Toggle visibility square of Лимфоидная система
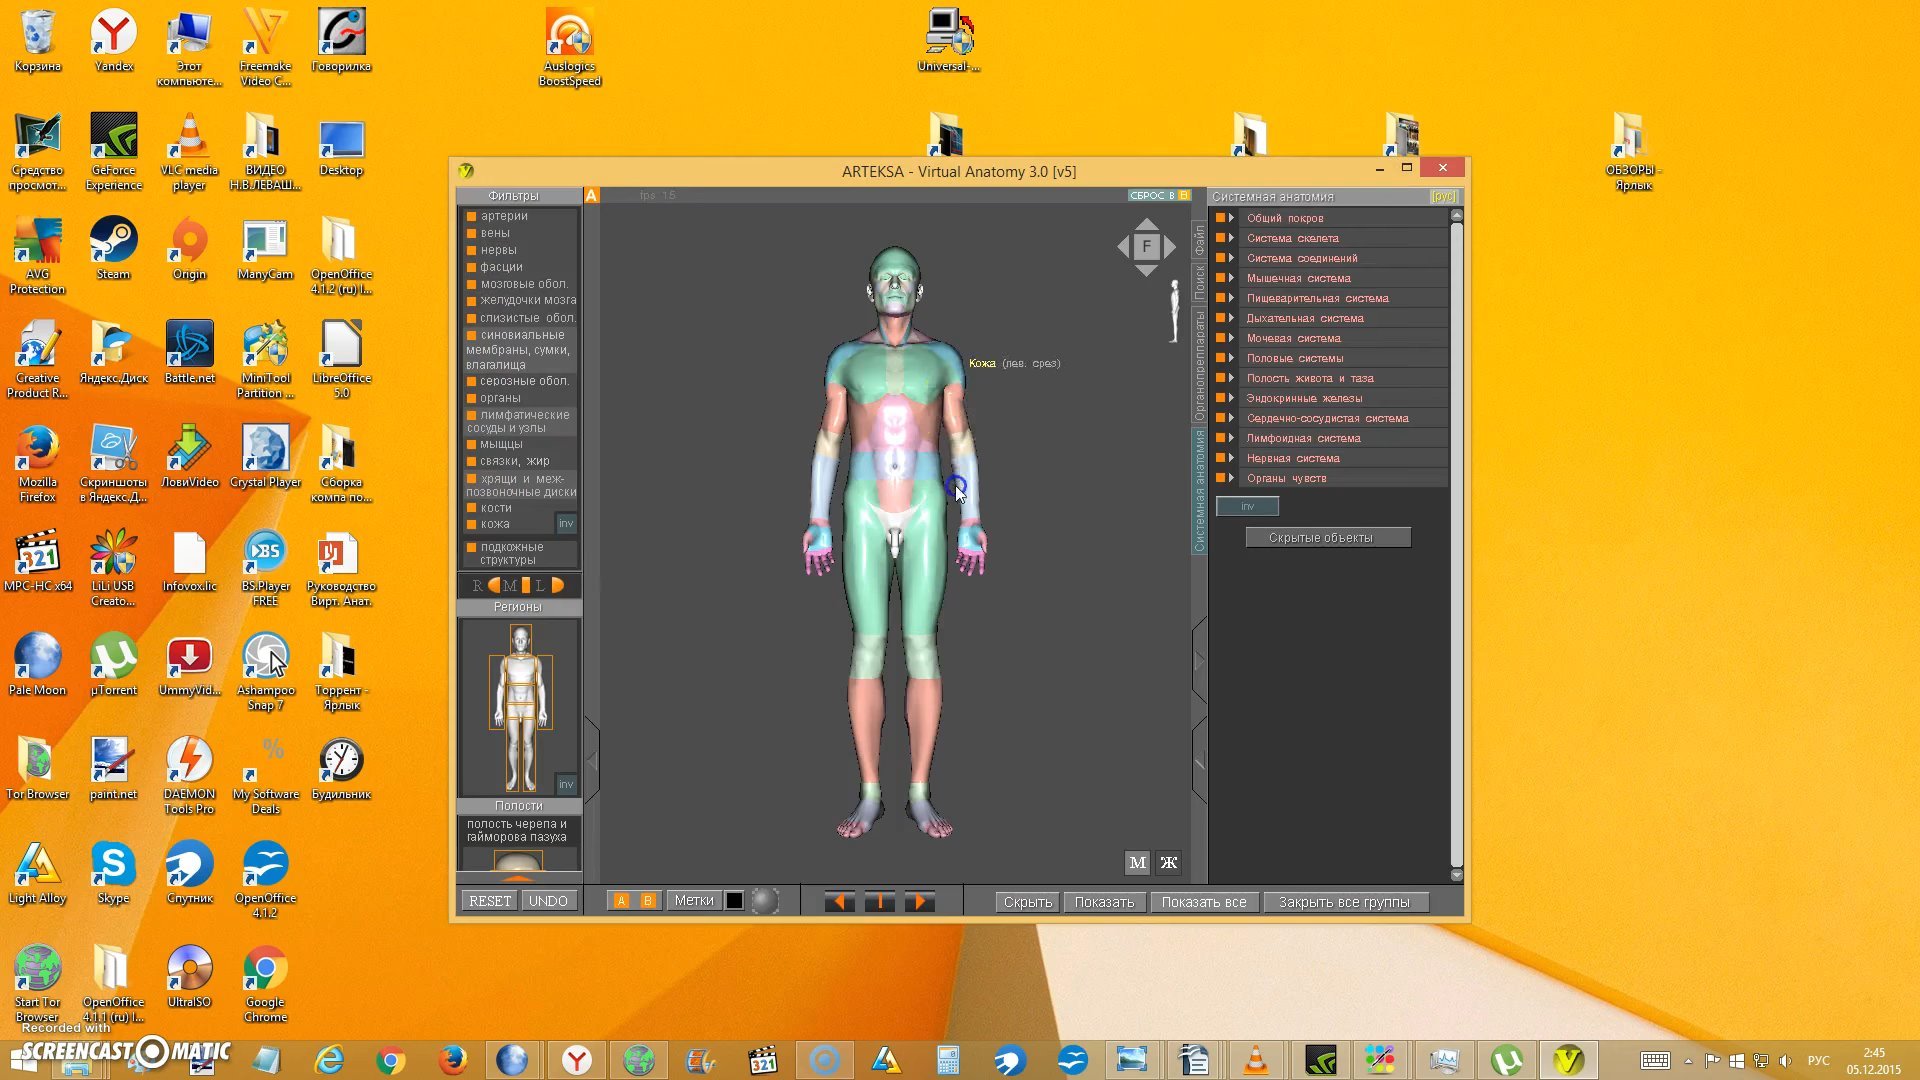 click(x=1220, y=438)
